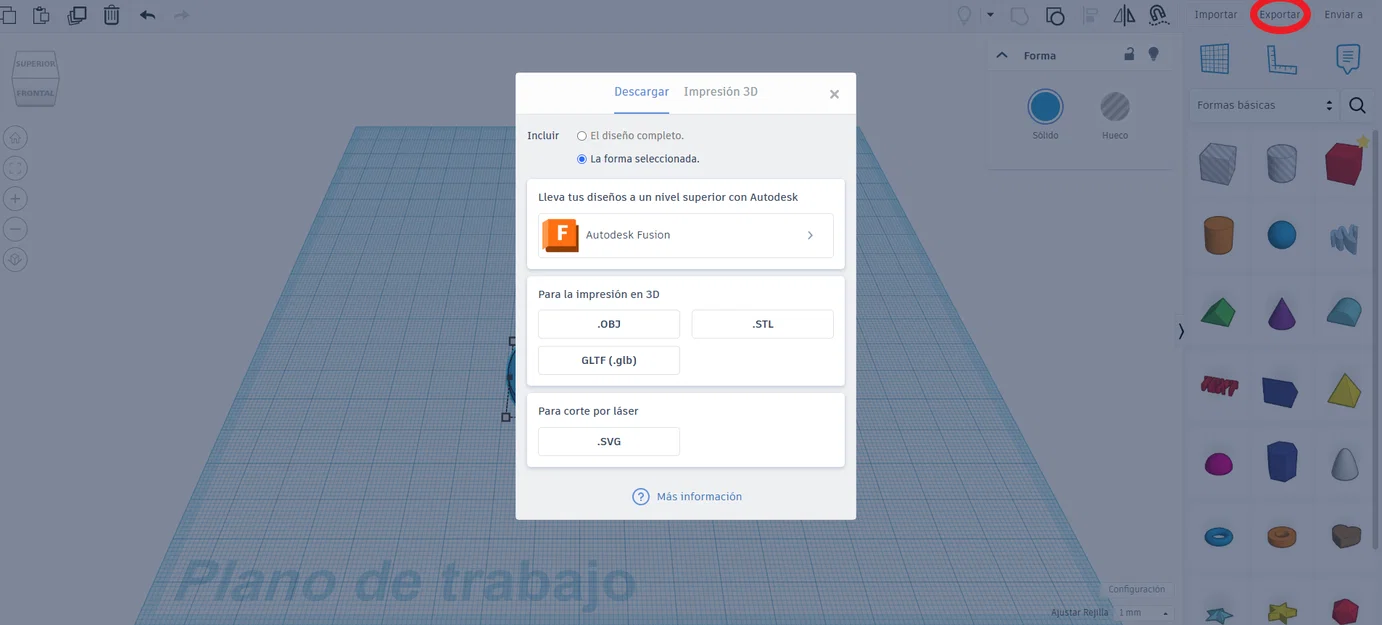
Task: Export as .OBJ
Action: click(609, 324)
